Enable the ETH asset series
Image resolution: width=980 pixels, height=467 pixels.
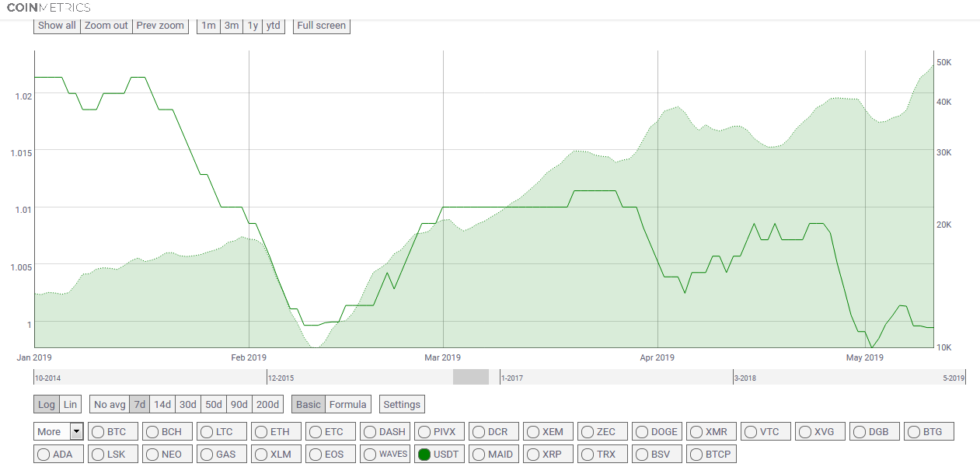pyautogui.click(x=274, y=432)
